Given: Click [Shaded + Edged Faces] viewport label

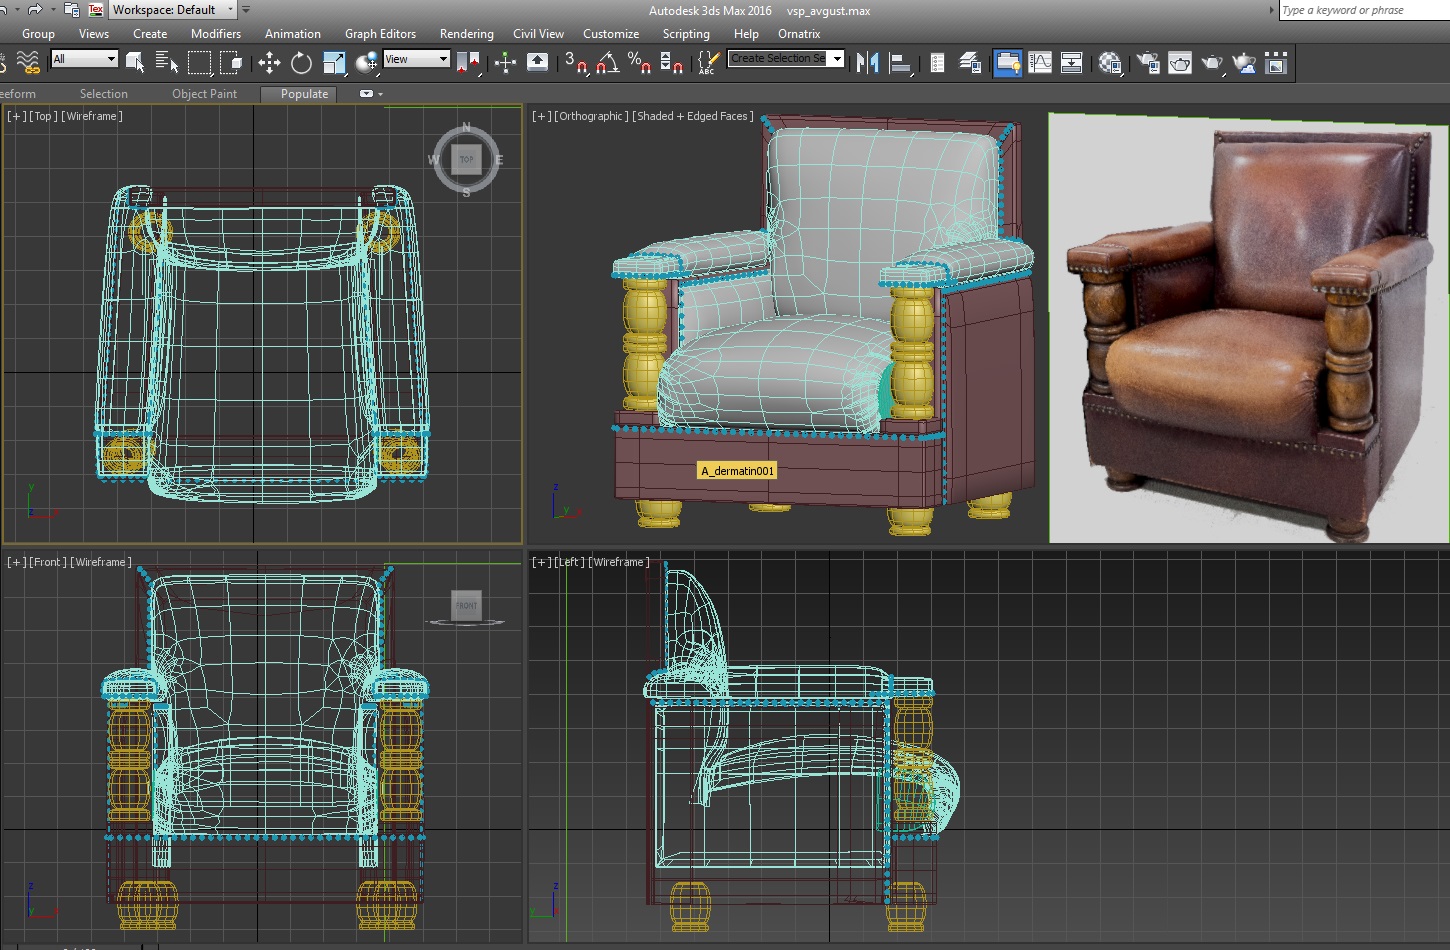Looking at the screenshot, I should pos(693,117).
